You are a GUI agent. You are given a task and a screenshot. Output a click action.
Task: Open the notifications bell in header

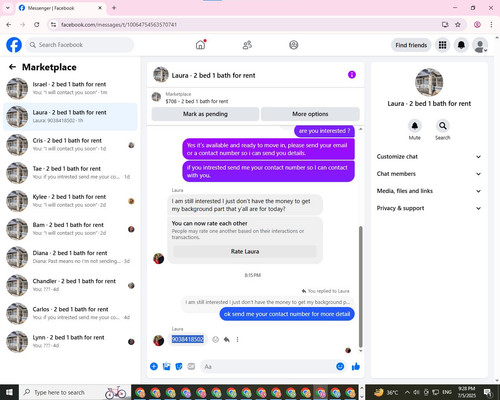461,45
